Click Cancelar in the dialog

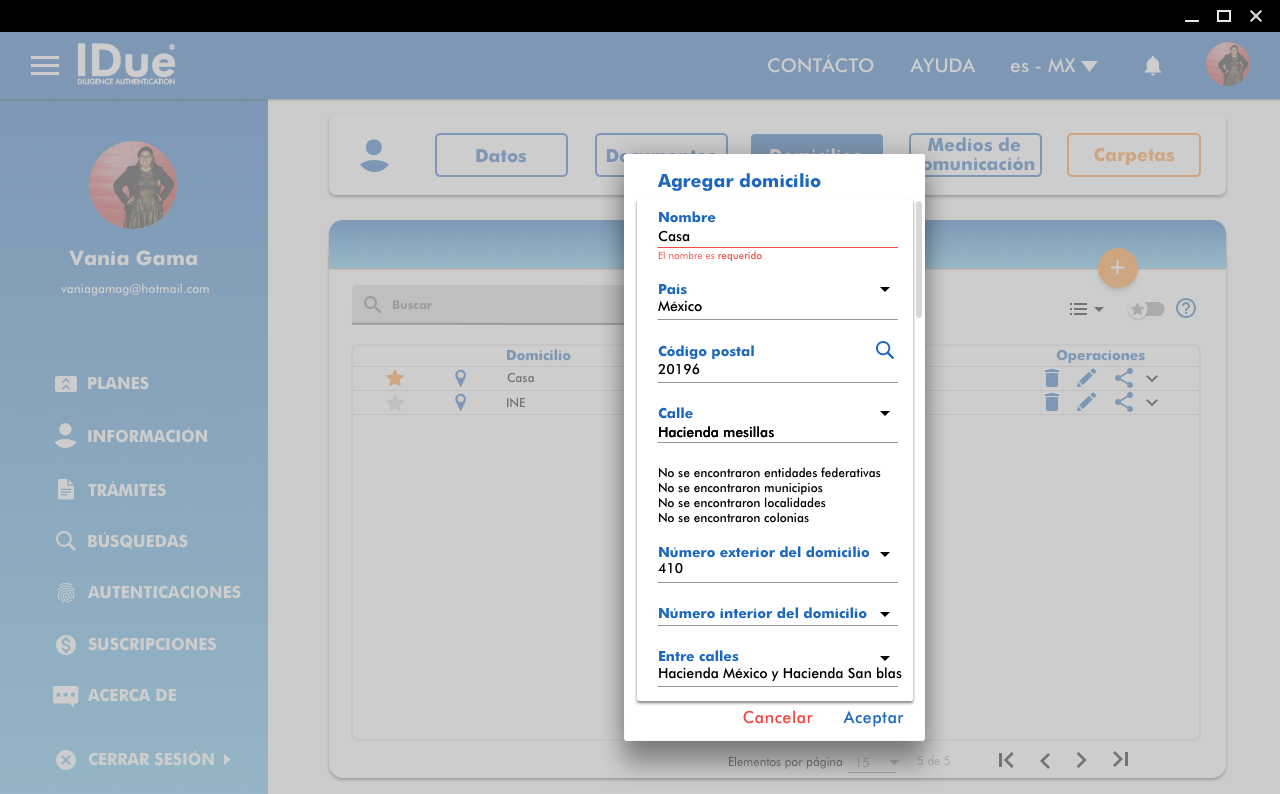(777, 717)
